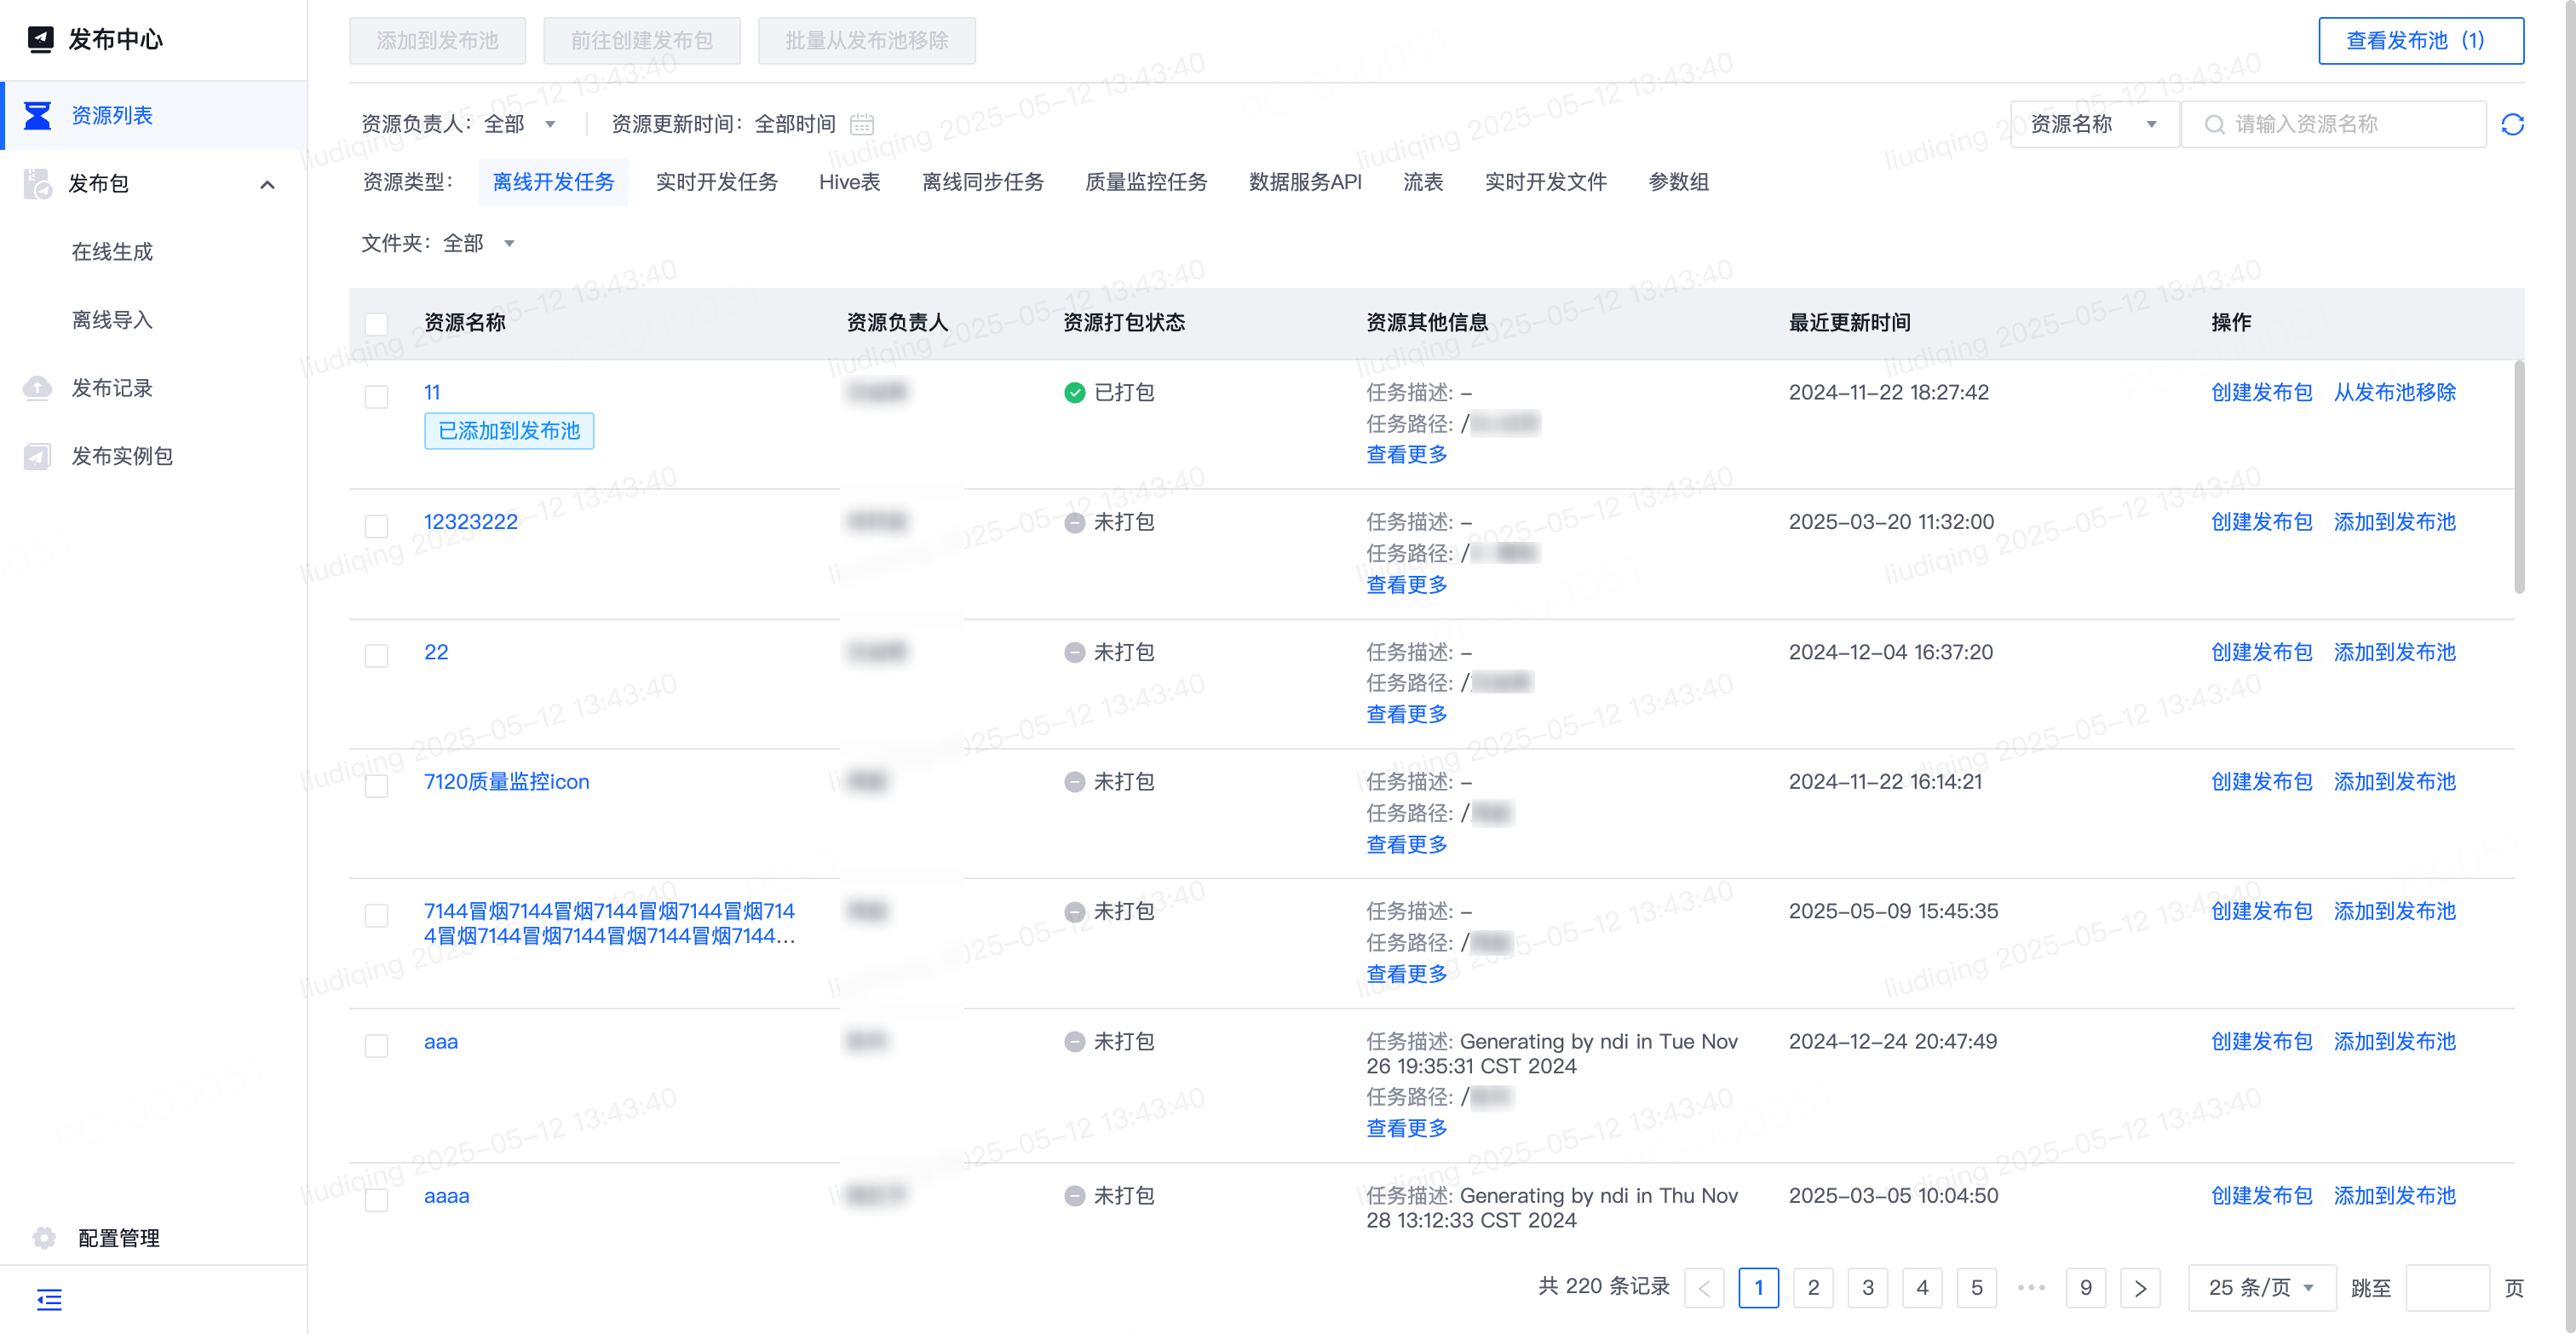Click 查看发布池 (1) button
This screenshot has width=2576, height=1334.
2419,41
